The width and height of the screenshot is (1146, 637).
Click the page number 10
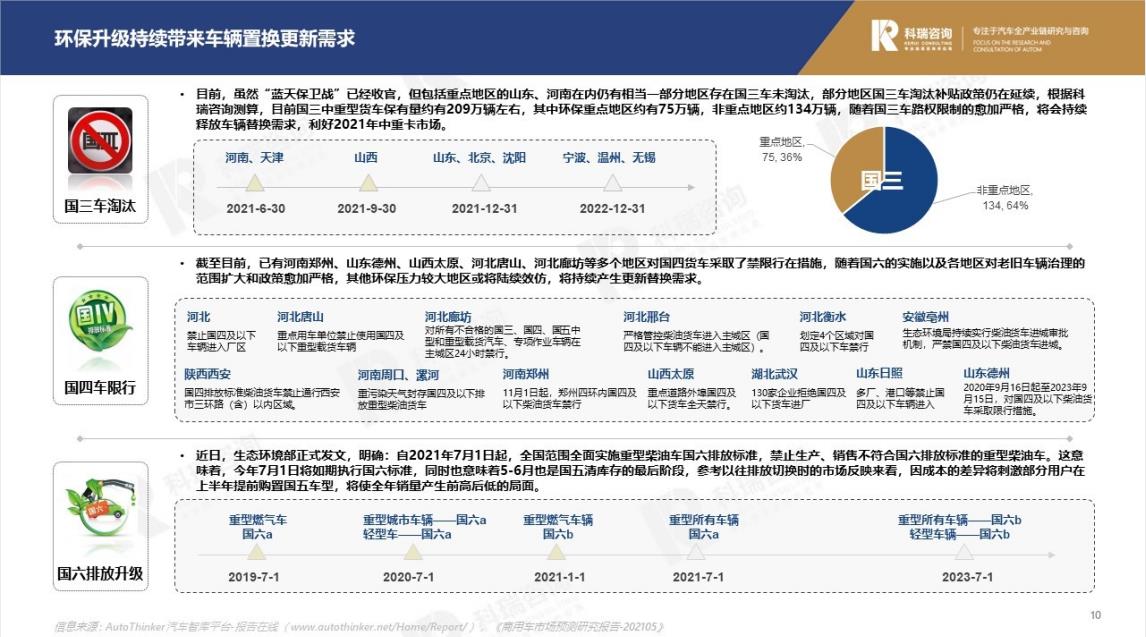[x=1096, y=615]
